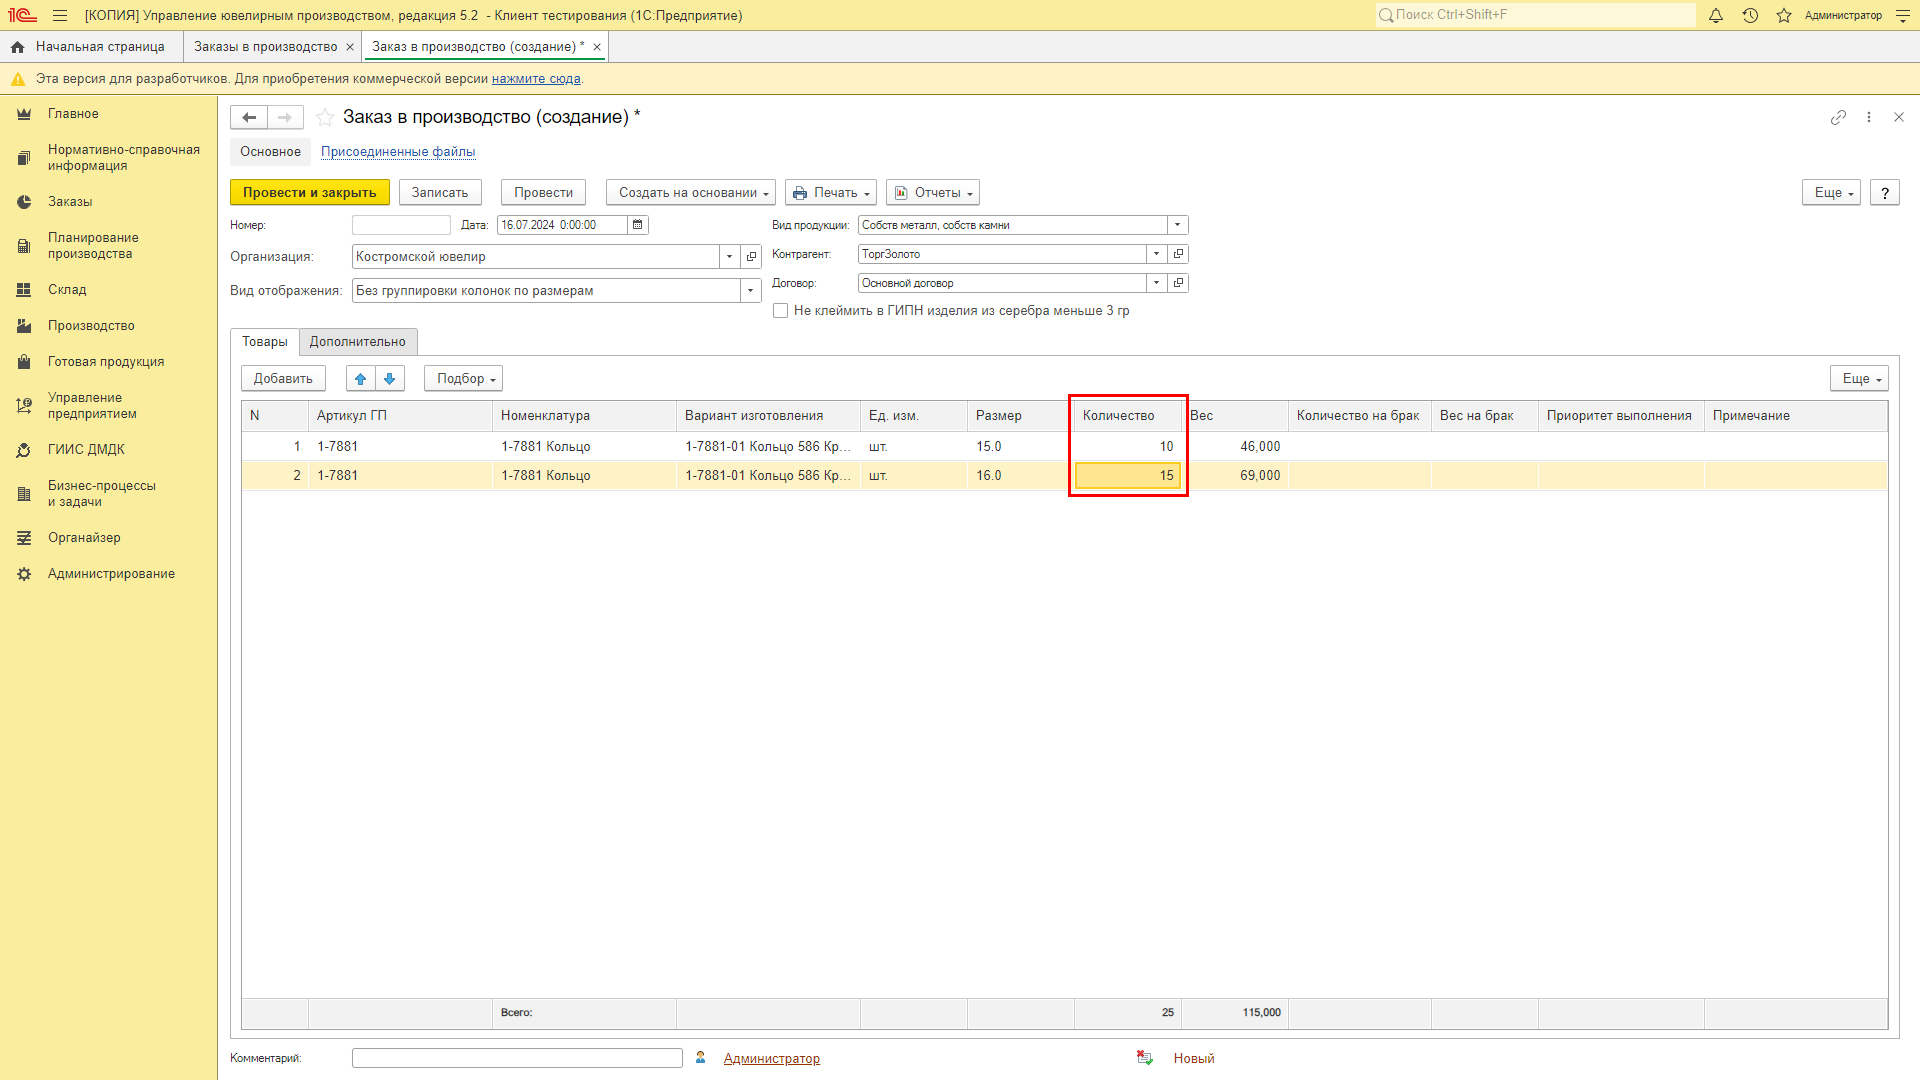Open favorites star in title bar
This screenshot has width=1920, height=1080.
tap(1784, 15)
